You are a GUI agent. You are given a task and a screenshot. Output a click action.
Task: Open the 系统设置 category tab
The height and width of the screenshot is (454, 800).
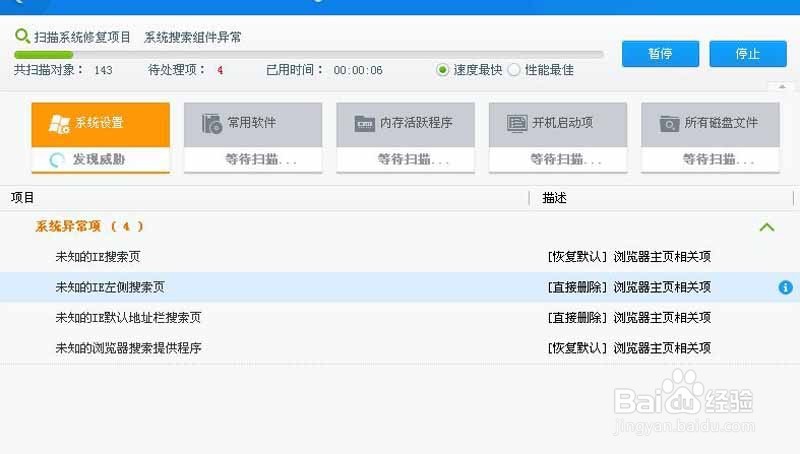(x=101, y=124)
